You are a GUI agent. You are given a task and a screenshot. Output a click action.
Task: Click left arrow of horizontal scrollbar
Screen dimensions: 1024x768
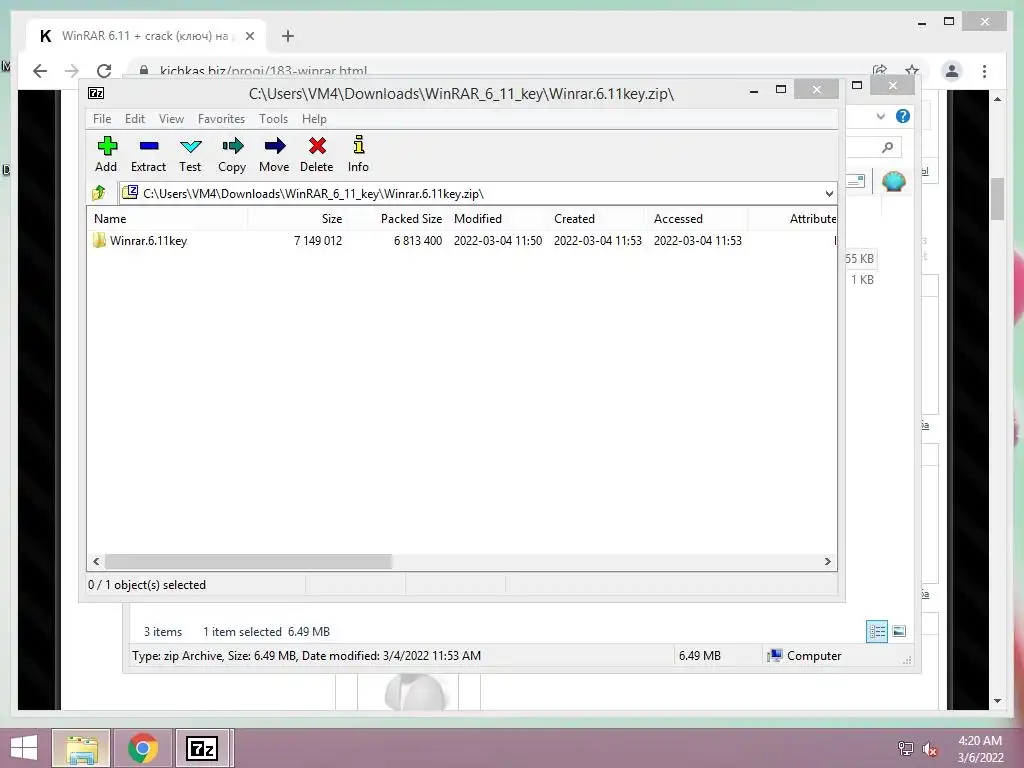coord(97,562)
